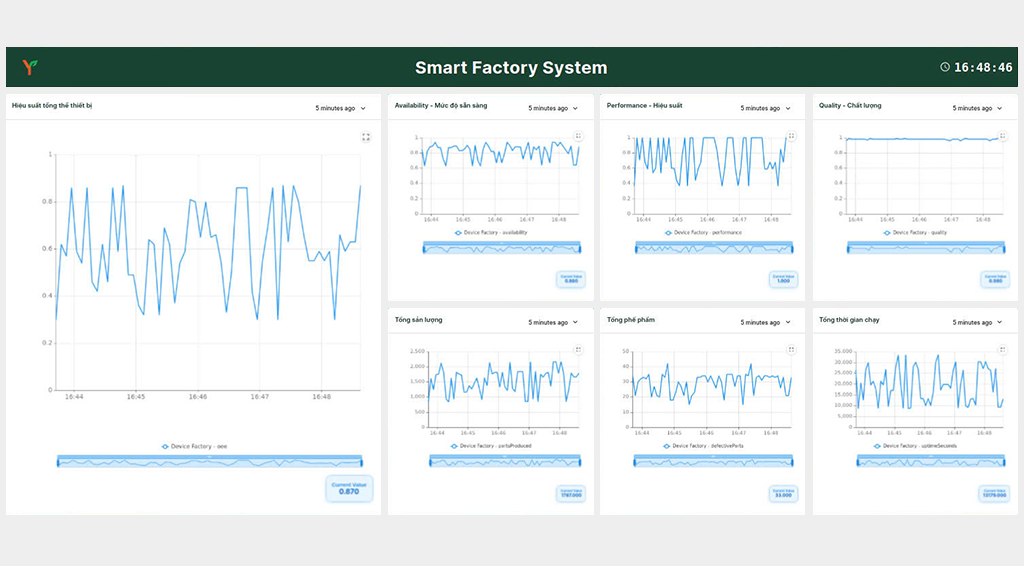
Task: Expand the Tổng thời gian chạy chart
Action: (x=1003, y=350)
